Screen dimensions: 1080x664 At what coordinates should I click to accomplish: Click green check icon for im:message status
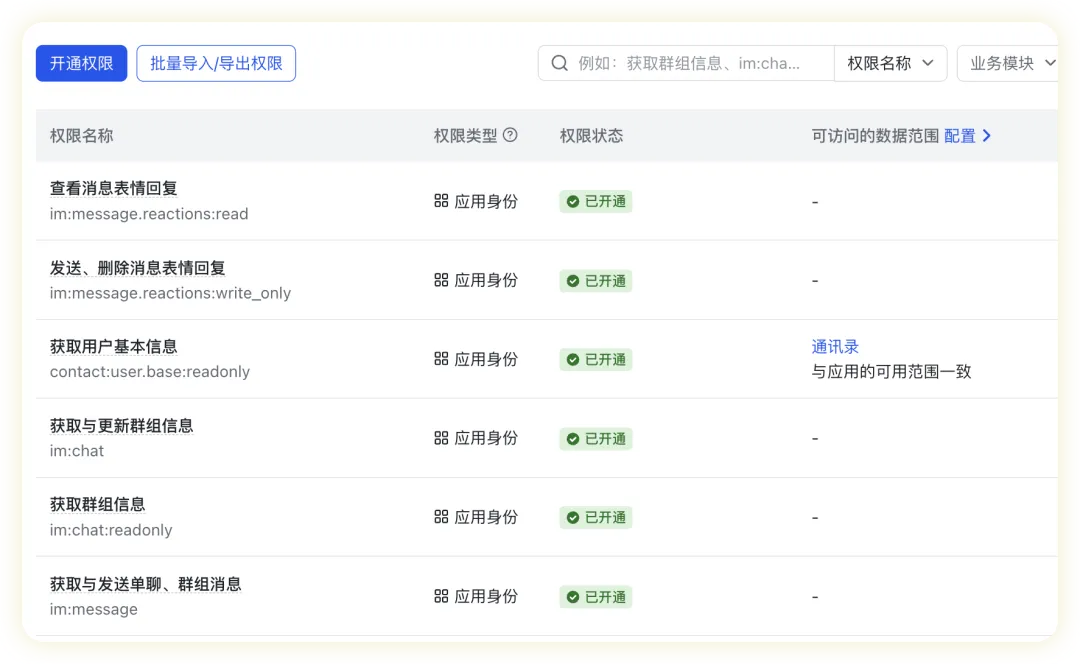[x=573, y=597]
